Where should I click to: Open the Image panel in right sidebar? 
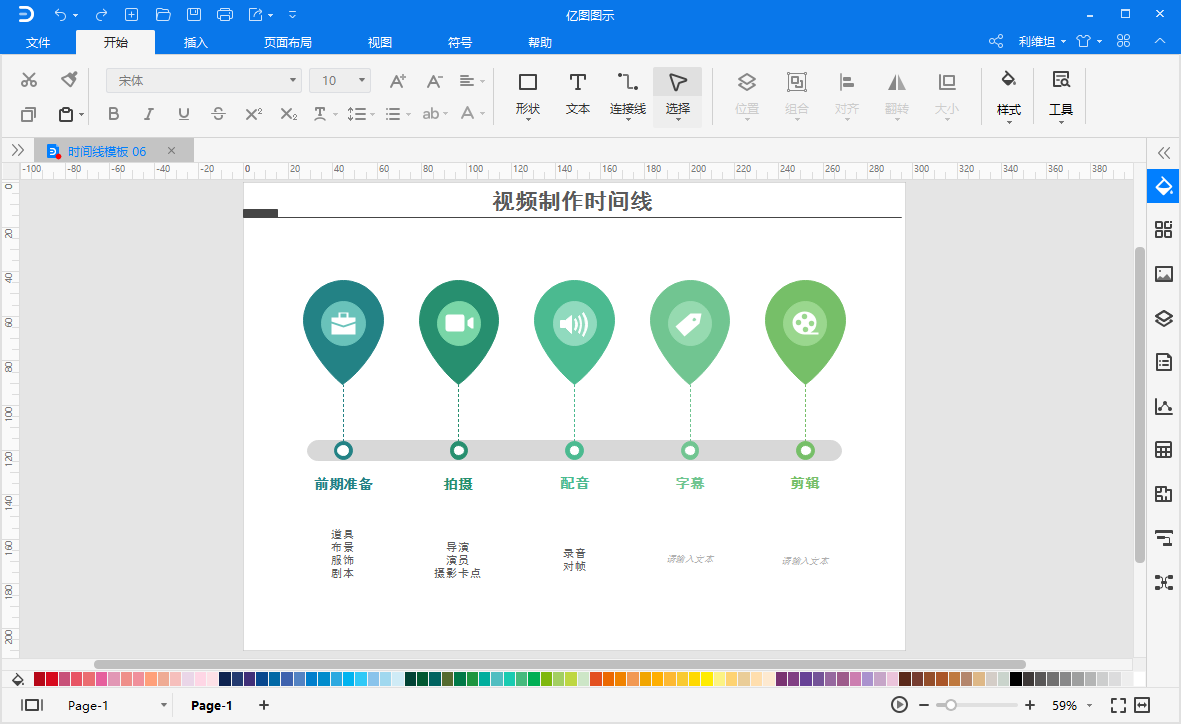(1163, 274)
